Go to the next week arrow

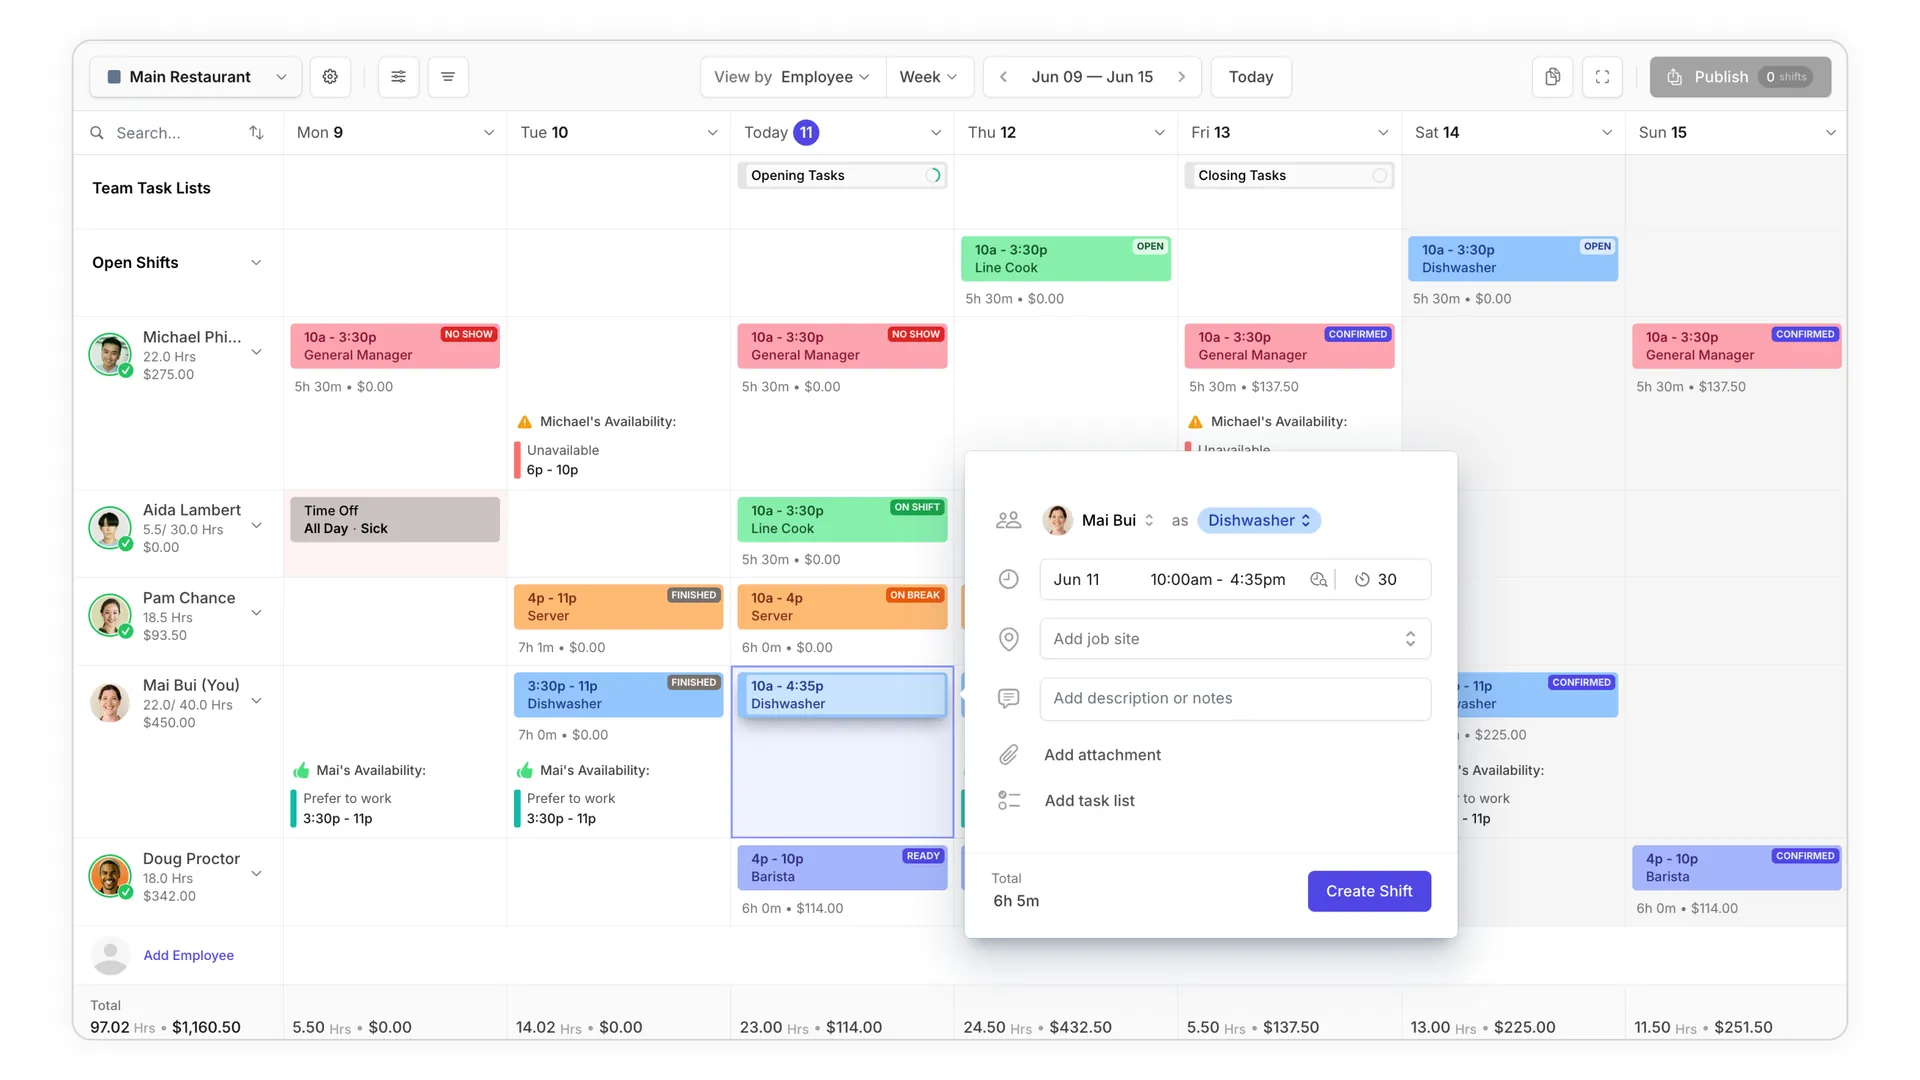[x=1182, y=77]
